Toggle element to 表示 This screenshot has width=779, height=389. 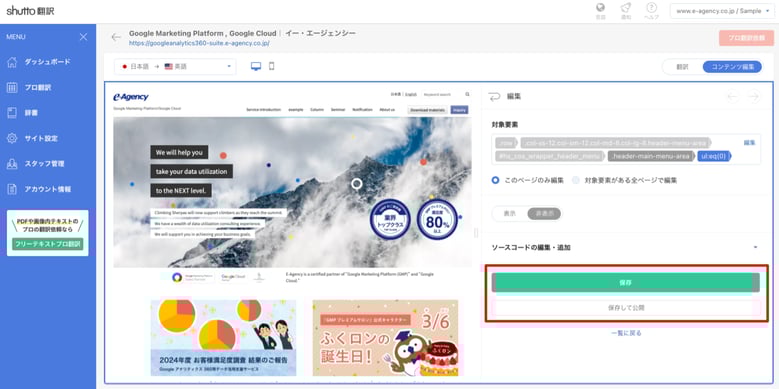click(x=510, y=214)
